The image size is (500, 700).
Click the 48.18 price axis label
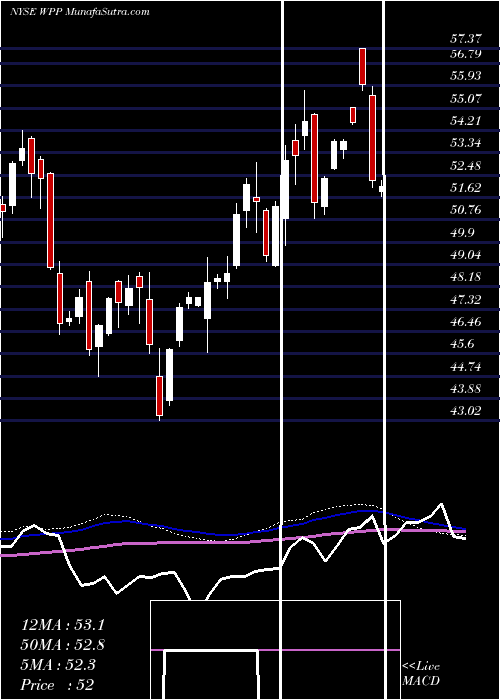click(466, 277)
